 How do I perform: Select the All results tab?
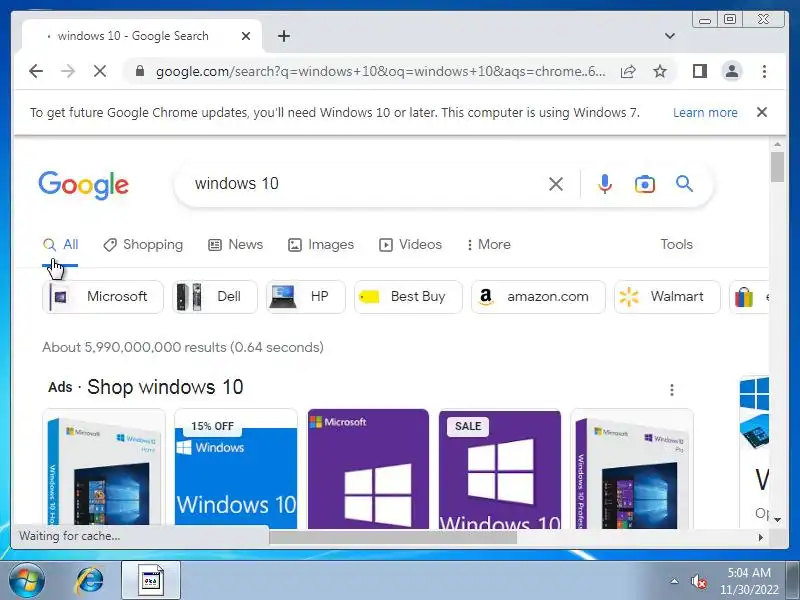coord(60,244)
